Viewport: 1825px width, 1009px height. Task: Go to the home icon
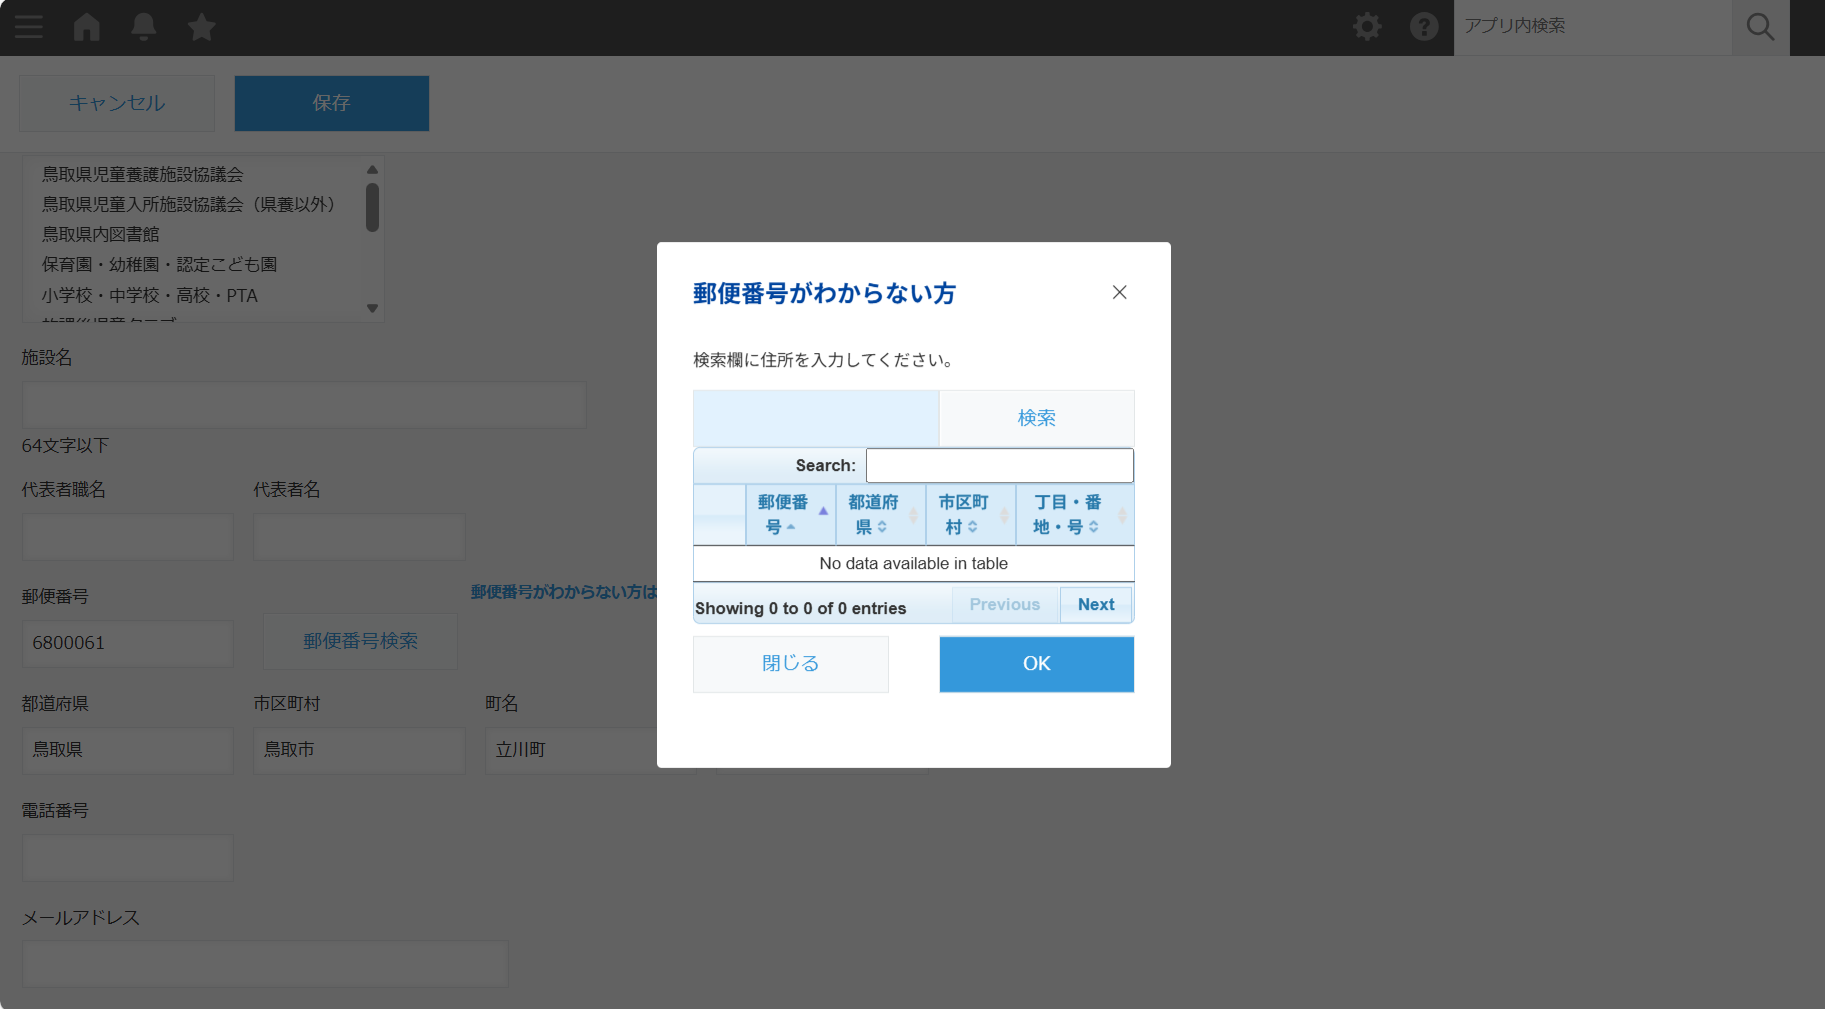tap(87, 27)
